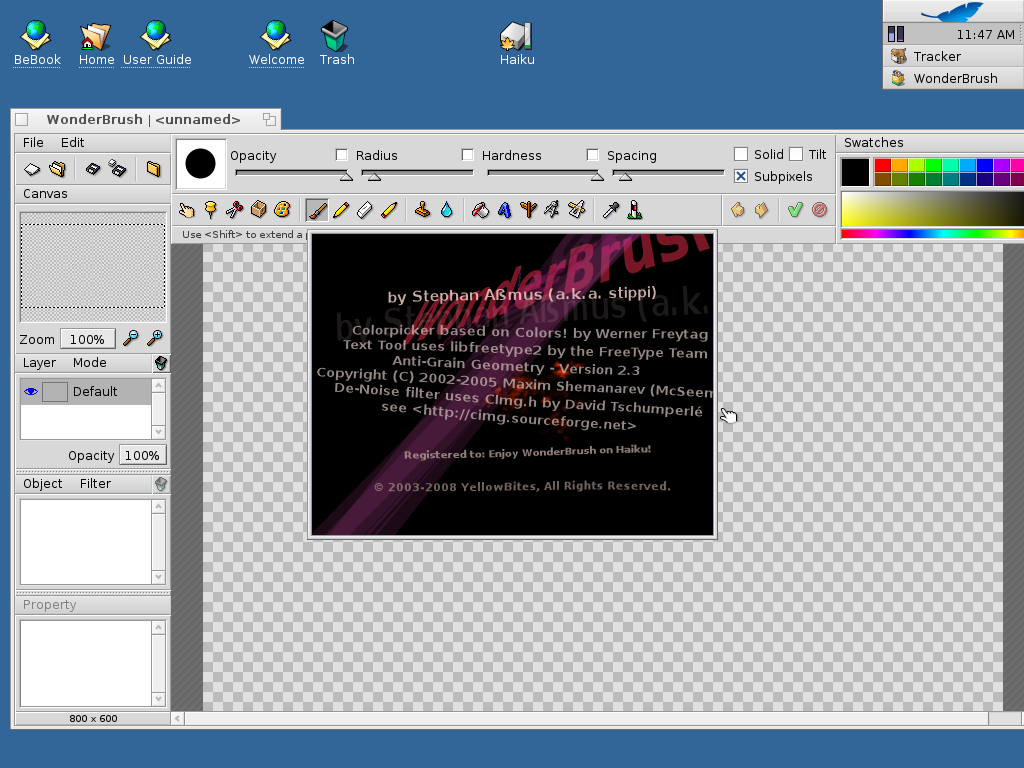Image resolution: width=1024 pixels, height=768 pixels.
Task: Enable the Solid checkbox
Action: point(741,154)
